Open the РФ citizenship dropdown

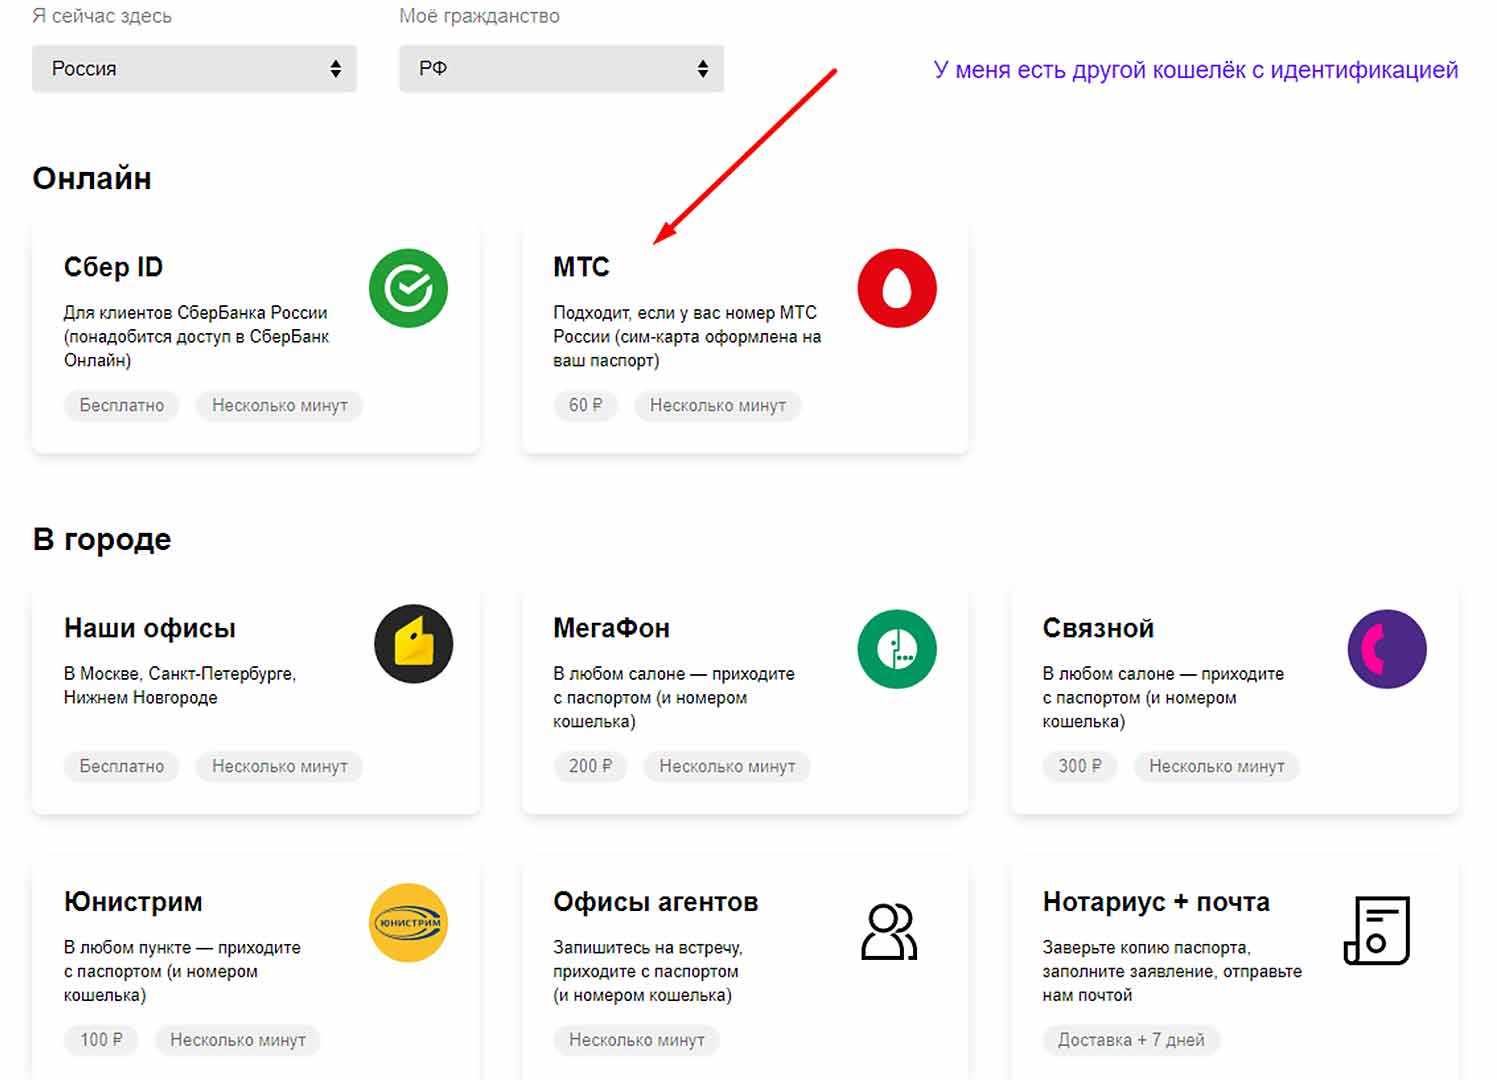point(561,69)
